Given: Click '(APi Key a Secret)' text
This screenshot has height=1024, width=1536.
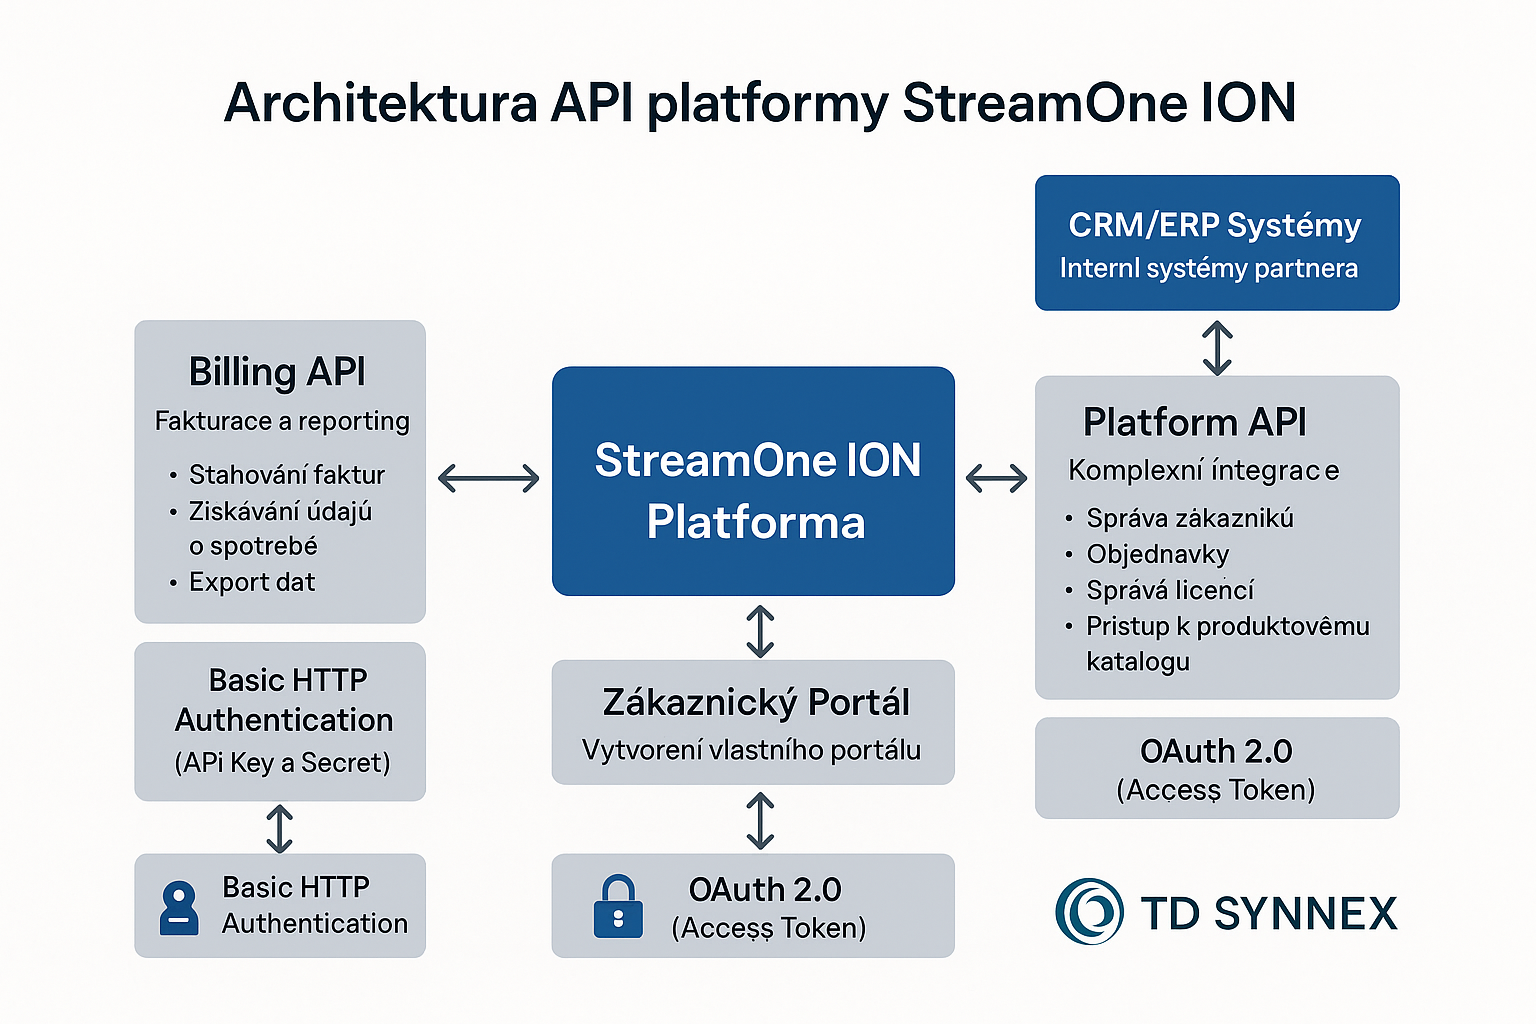Looking at the screenshot, I should pos(282,763).
